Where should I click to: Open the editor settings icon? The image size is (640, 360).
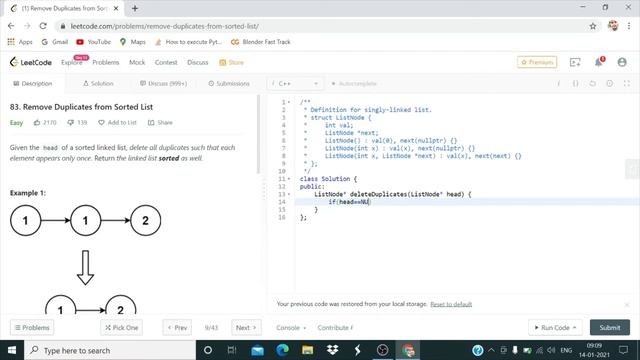609,83
